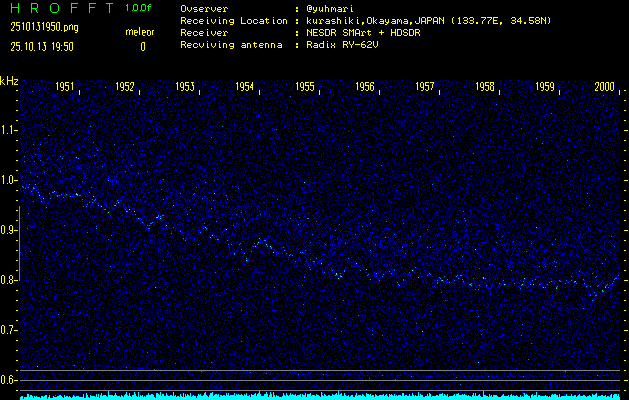Image resolution: width=629 pixels, height=400 pixels.
Task: Click the HROFFT title text
Action: [x=57, y=8]
